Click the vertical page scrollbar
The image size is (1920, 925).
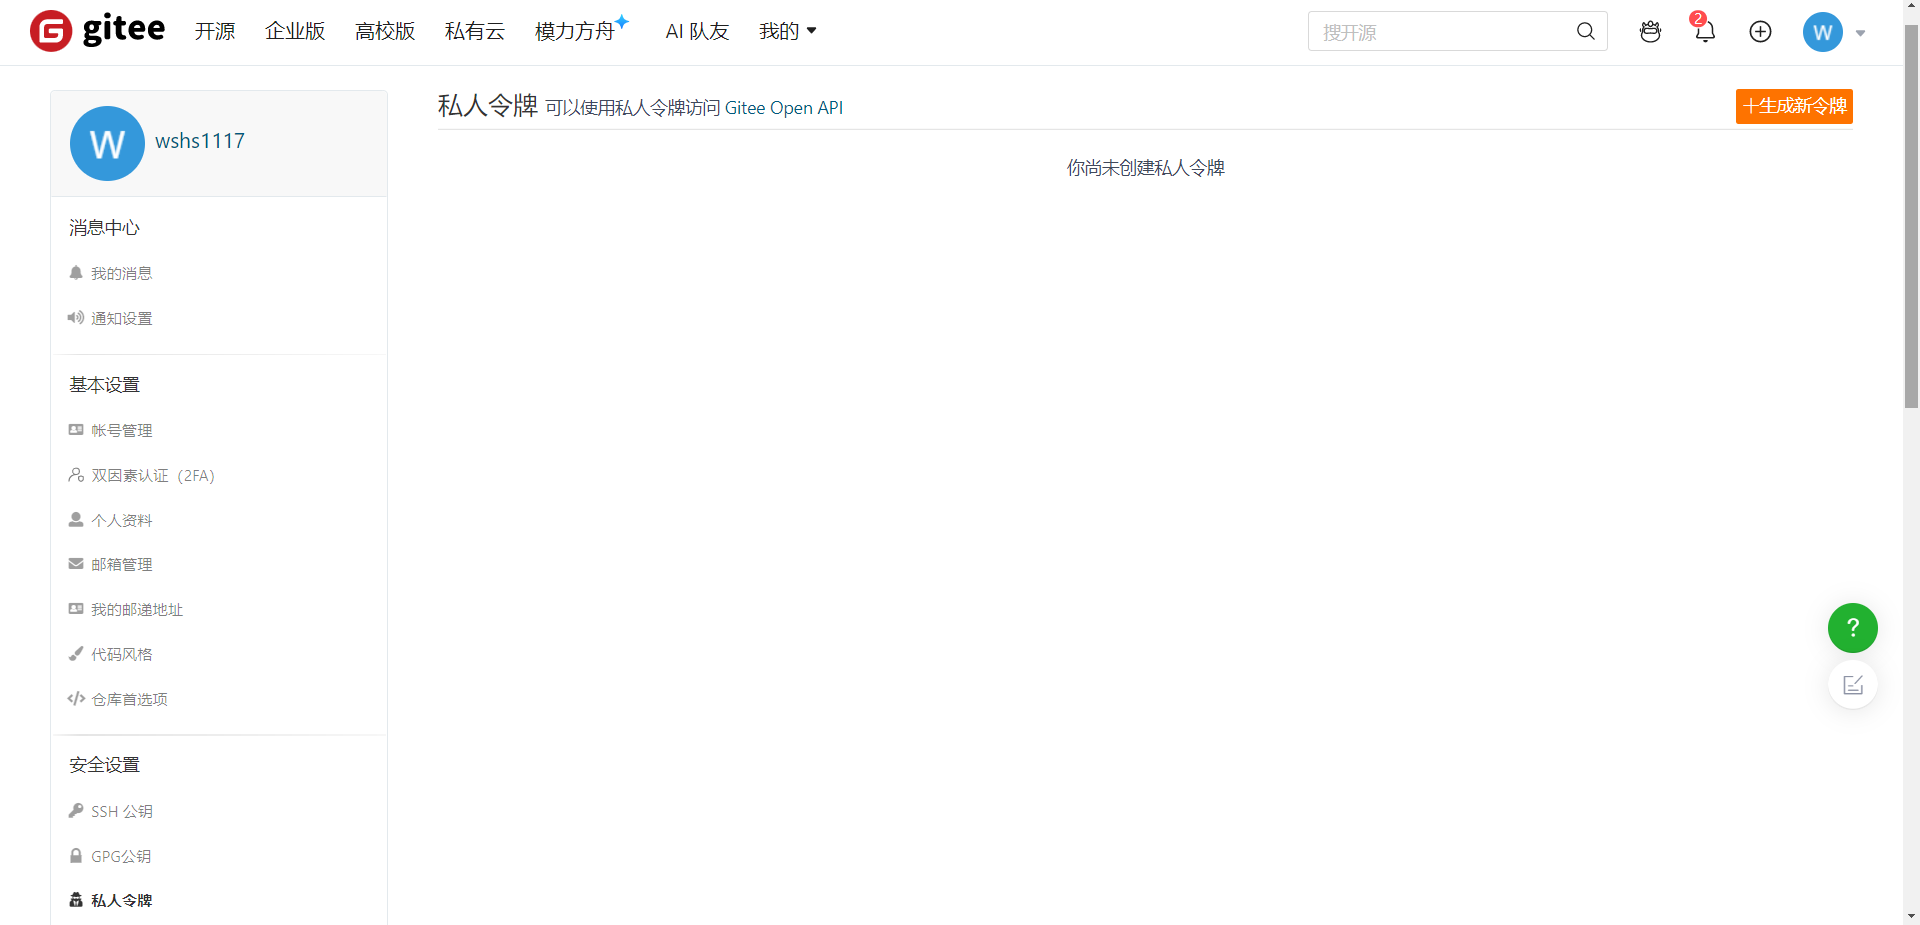tap(1911, 215)
